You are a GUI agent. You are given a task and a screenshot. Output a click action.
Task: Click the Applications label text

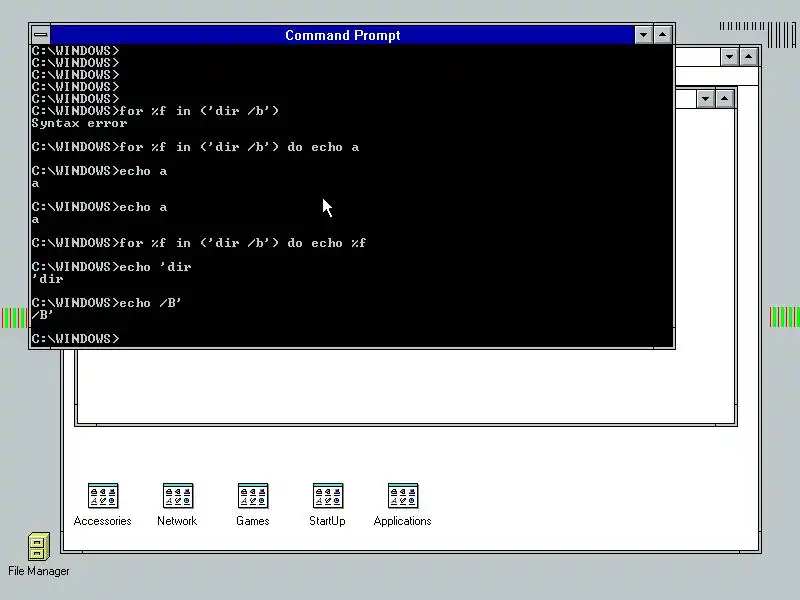pos(403,521)
